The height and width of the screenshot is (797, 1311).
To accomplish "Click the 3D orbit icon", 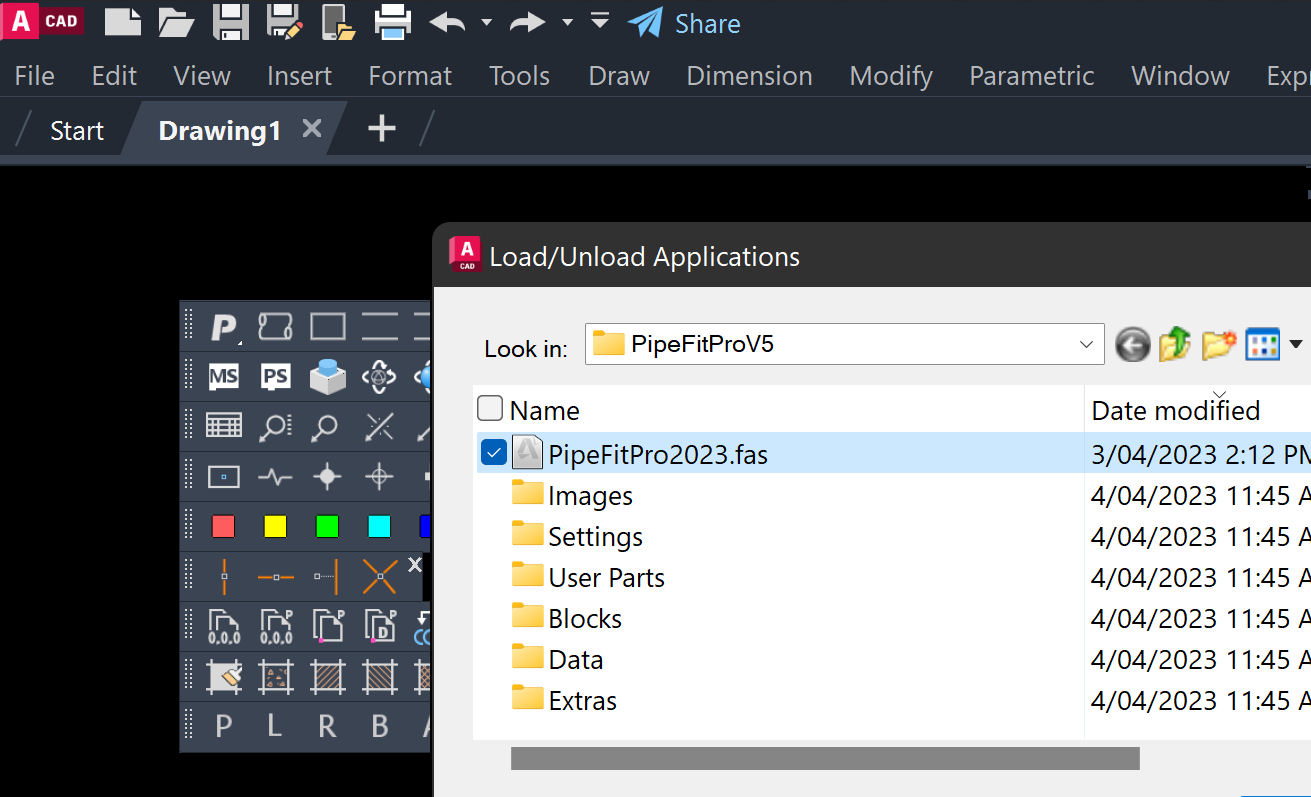I will [379, 377].
